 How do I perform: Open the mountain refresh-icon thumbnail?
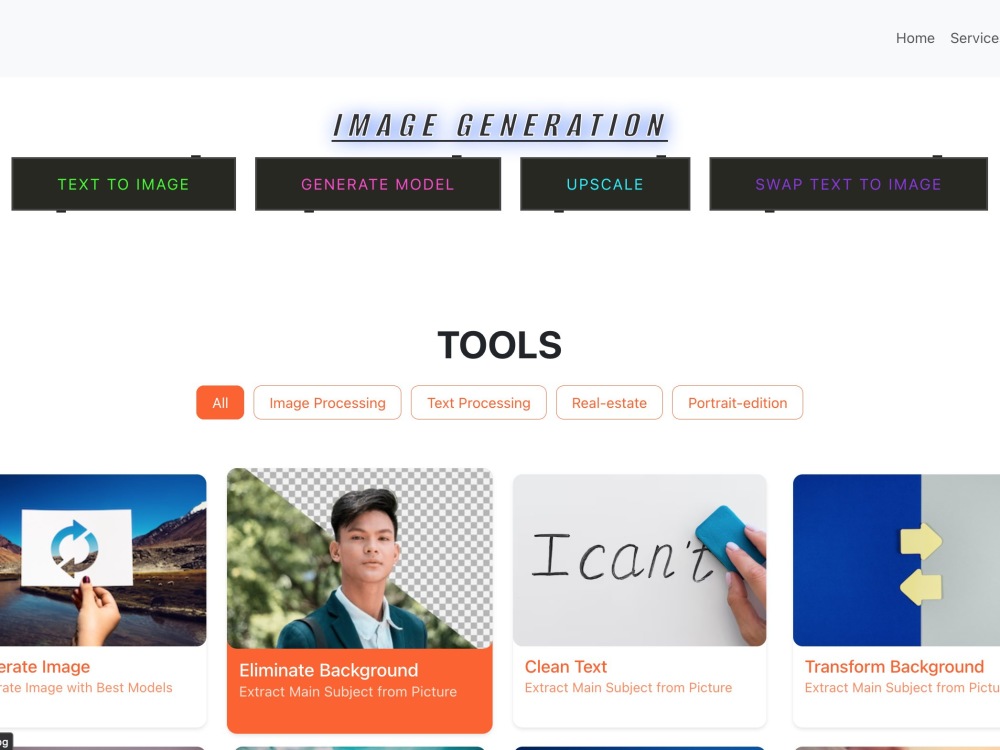103,560
